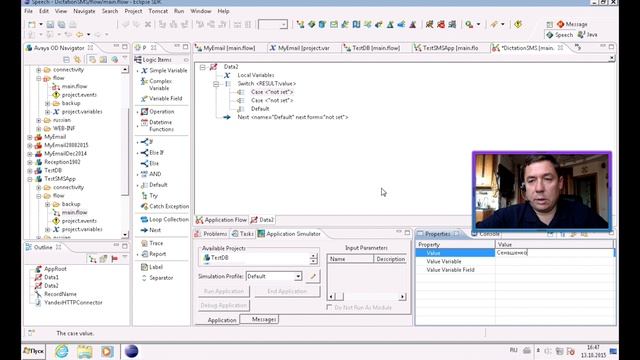Select the Data2 bottom editor tab
This screenshot has height=360, width=640.
pos(262,220)
